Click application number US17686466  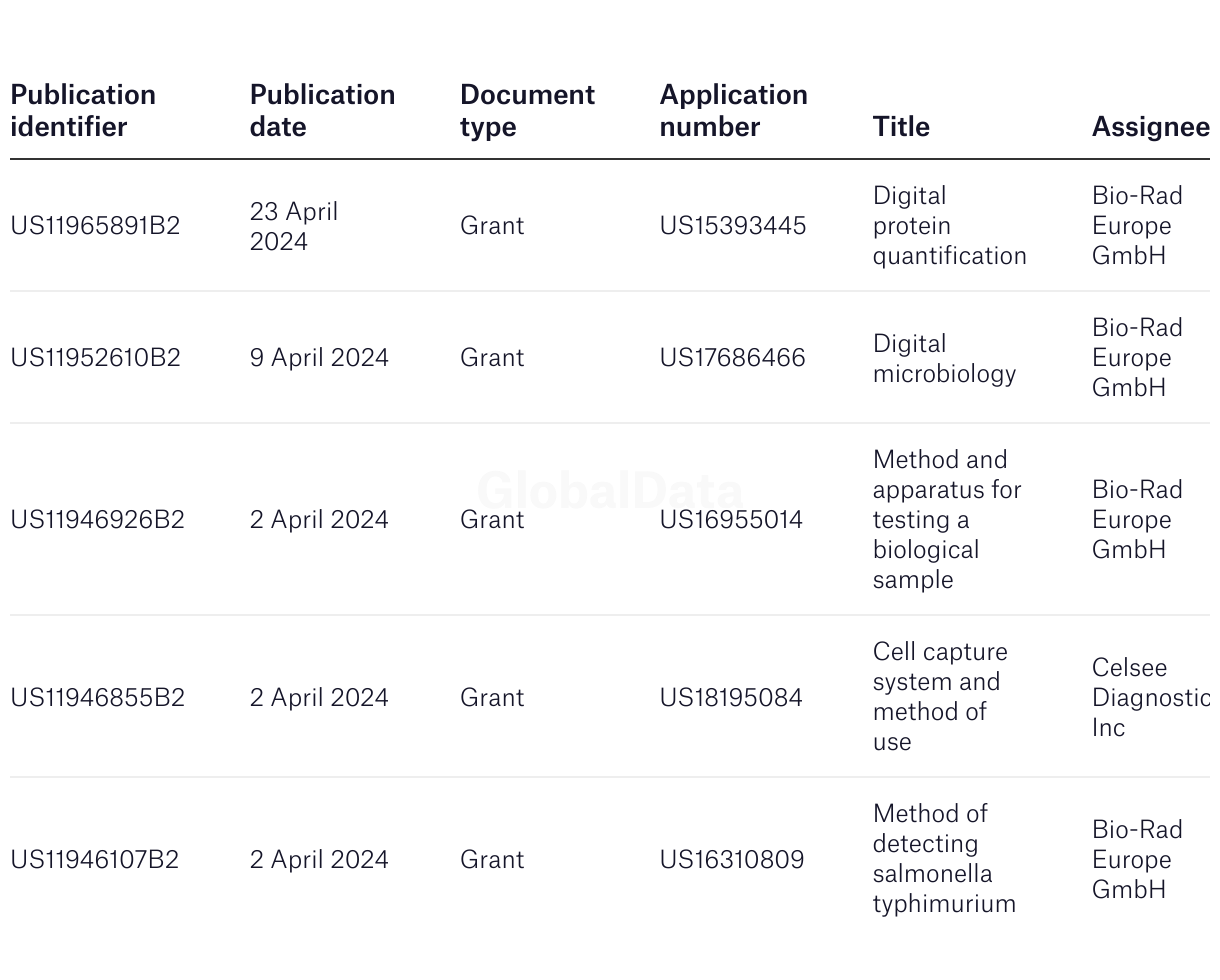pyautogui.click(x=732, y=358)
